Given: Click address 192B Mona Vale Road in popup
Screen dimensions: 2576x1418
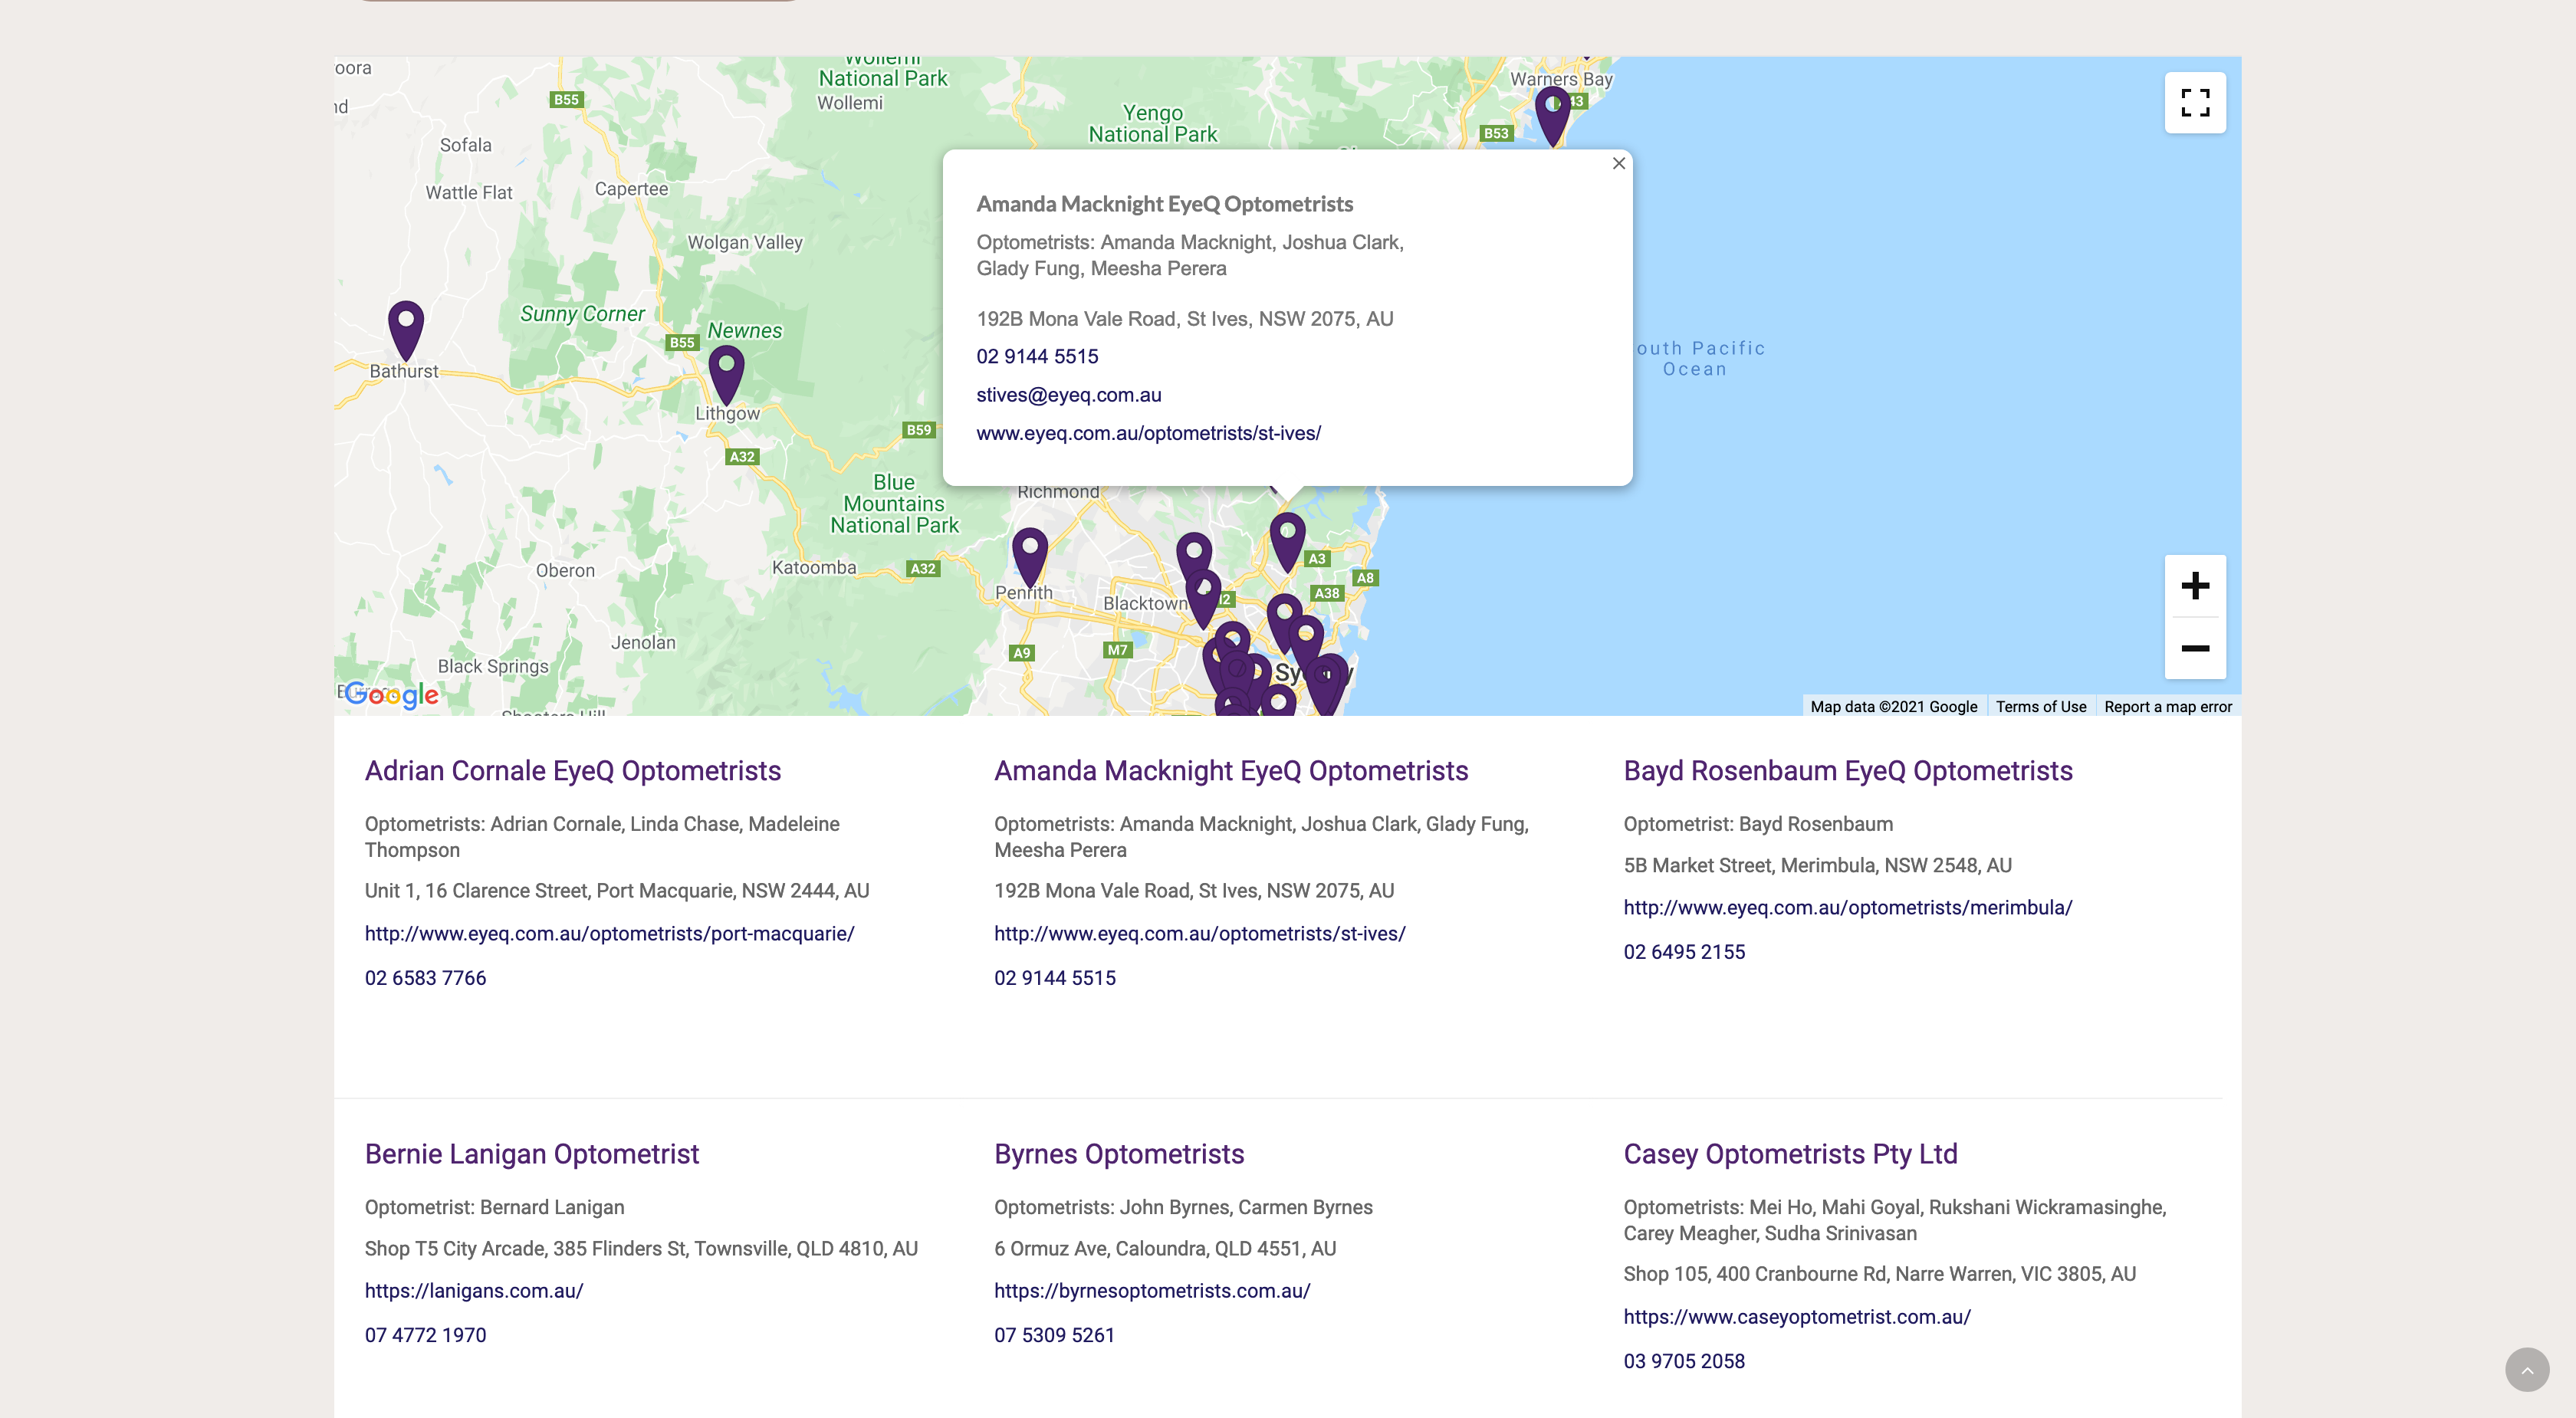Looking at the screenshot, I should coord(1184,319).
